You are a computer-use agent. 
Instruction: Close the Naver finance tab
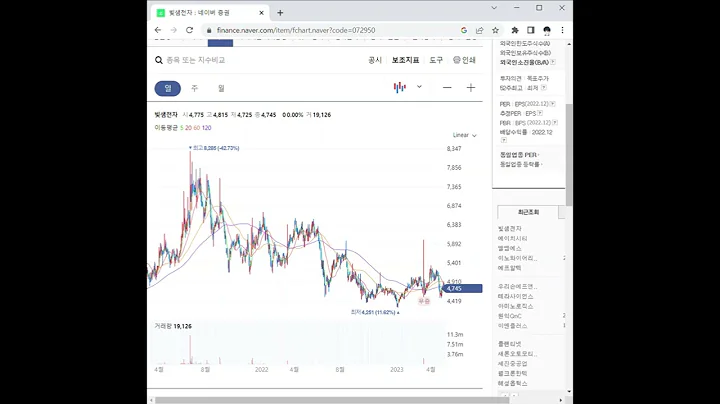coord(261,13)
